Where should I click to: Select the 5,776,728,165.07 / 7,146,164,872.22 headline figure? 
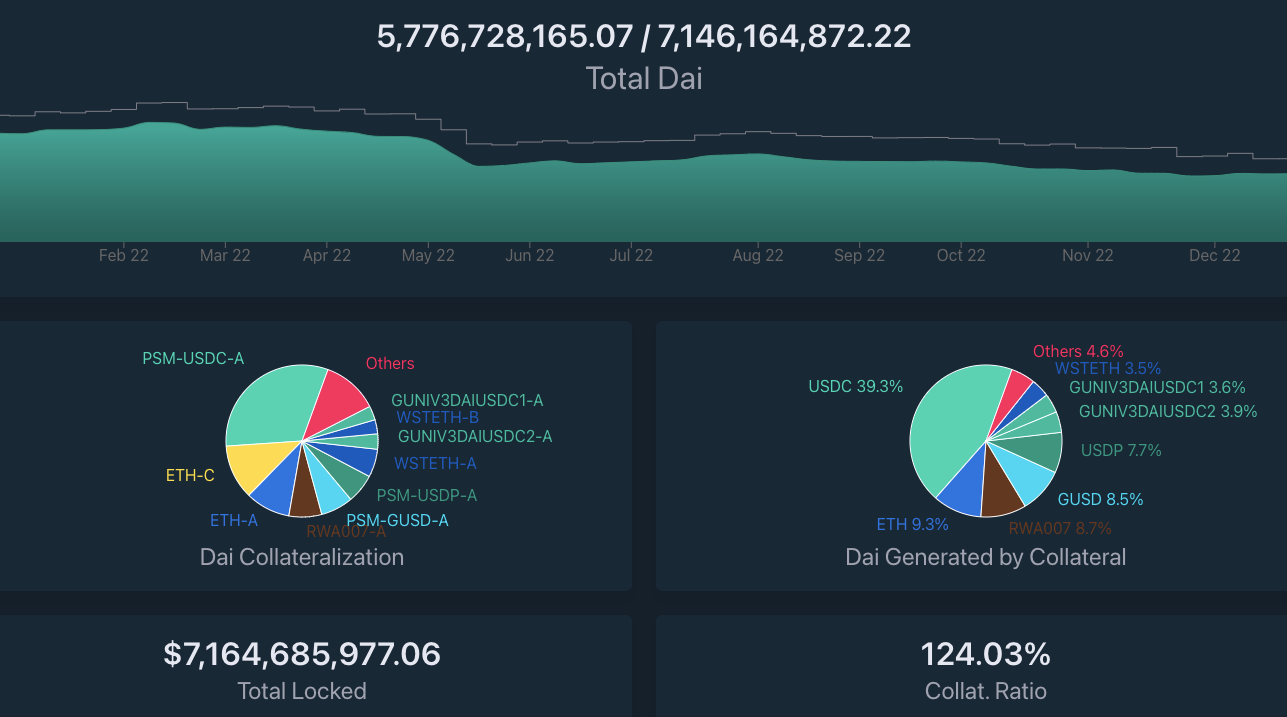click(644, 37)
